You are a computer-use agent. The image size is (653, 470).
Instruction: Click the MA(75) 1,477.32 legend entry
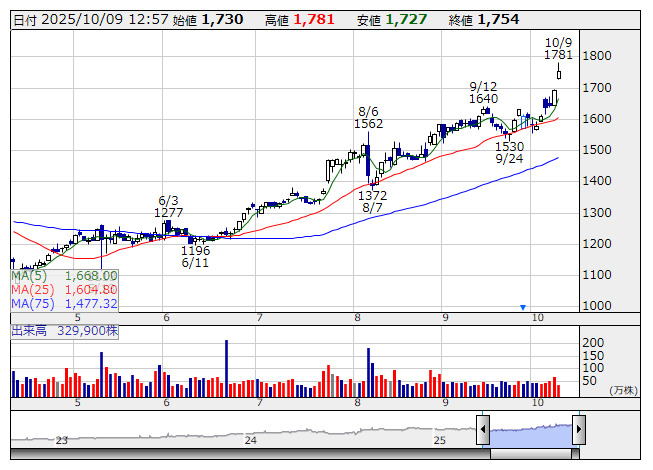coord(65,304)
